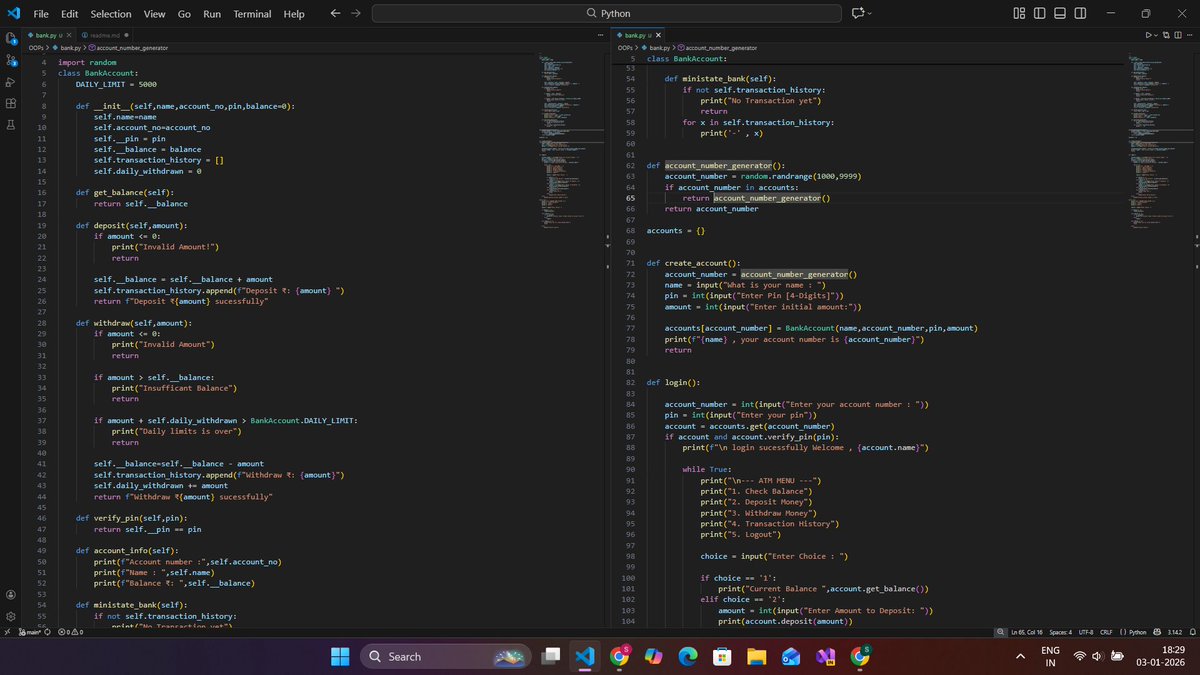Viewport: 1200px width, 675px height.
Task: Expand the Copilot chat dropdown arrow
Action: click(x=870, y=14)
